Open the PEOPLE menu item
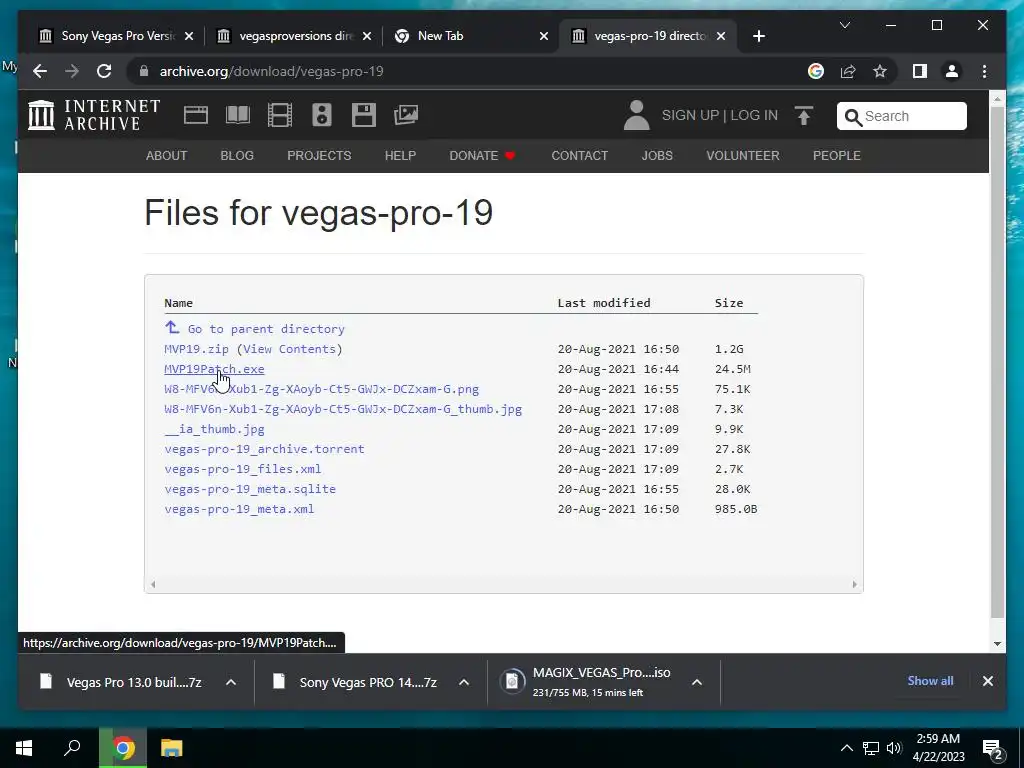The width and height of the screenshot is (1024, 768). [x=837, y=155]
